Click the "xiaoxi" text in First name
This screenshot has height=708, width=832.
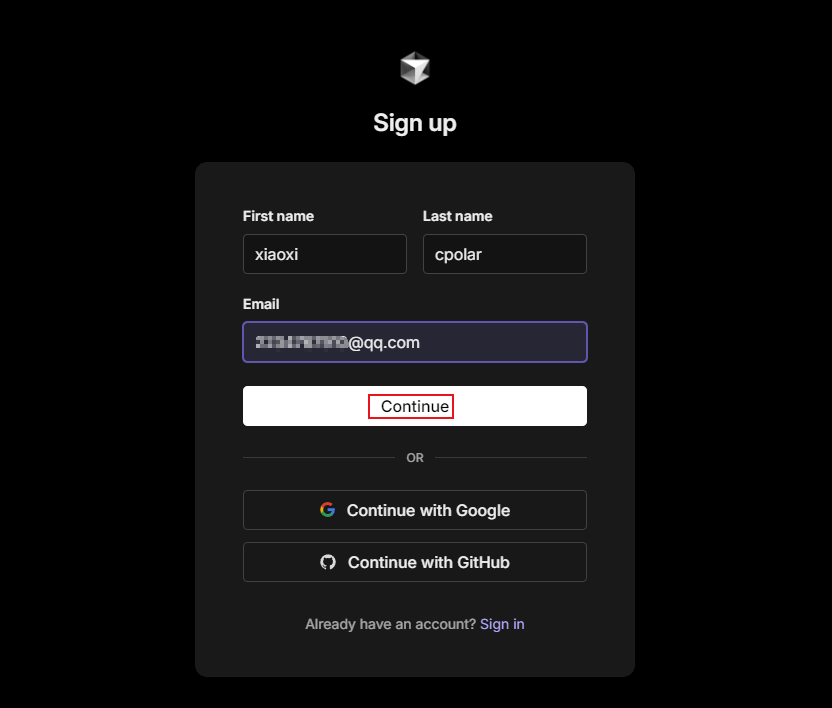[277, 254]
